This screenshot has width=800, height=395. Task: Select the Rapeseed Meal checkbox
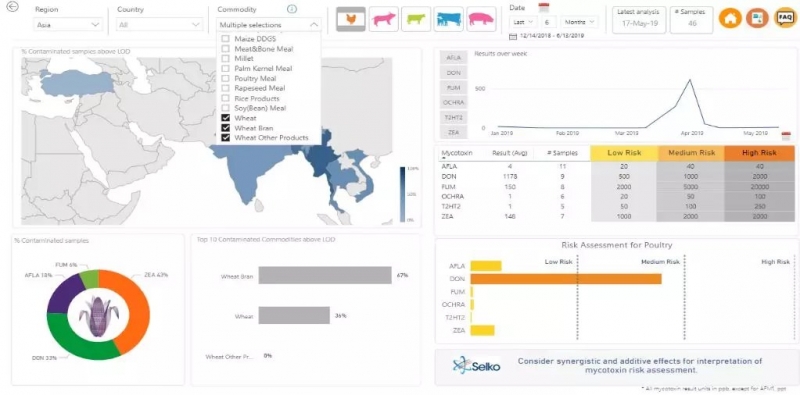coord(225,88)
